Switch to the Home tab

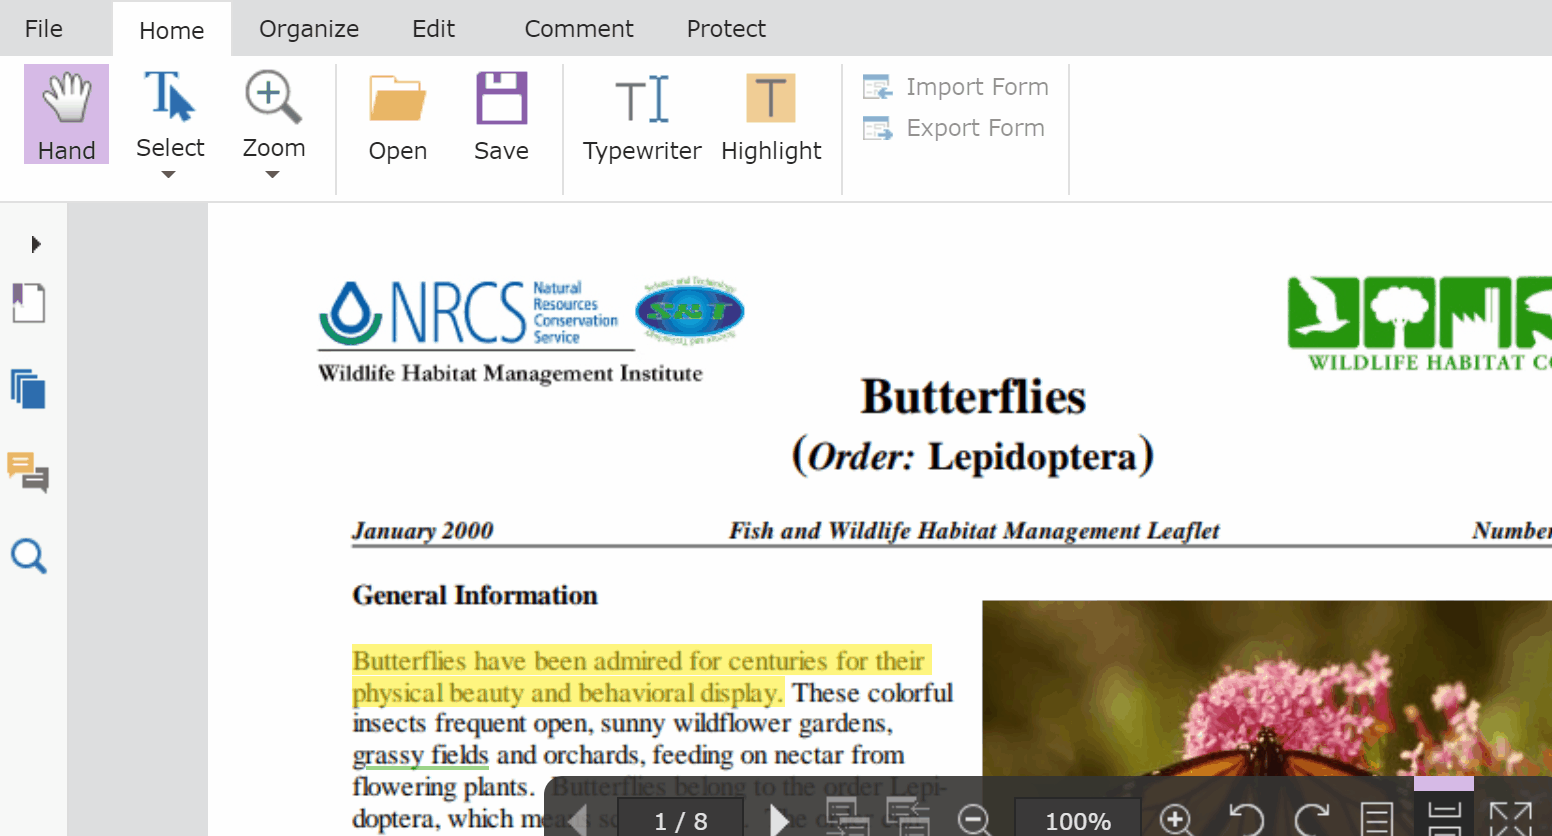tap(172, 30)
